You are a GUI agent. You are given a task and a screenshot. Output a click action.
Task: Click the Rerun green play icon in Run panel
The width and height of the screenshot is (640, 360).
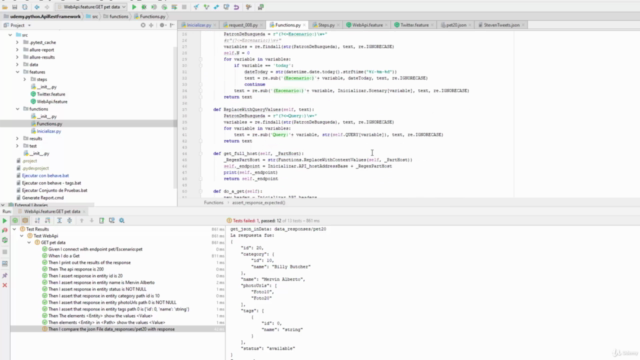click(4, 221)
